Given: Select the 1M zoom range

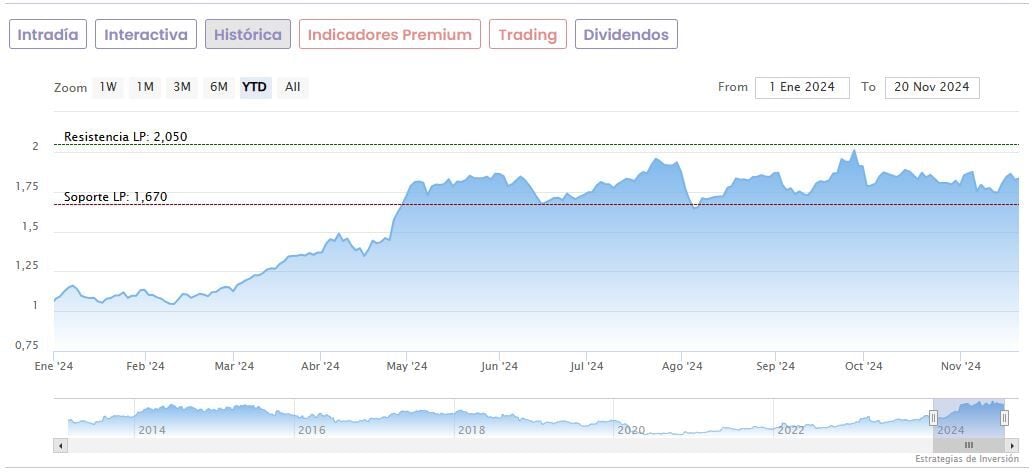Looking at the screenshot, I should tap(145, 87).
